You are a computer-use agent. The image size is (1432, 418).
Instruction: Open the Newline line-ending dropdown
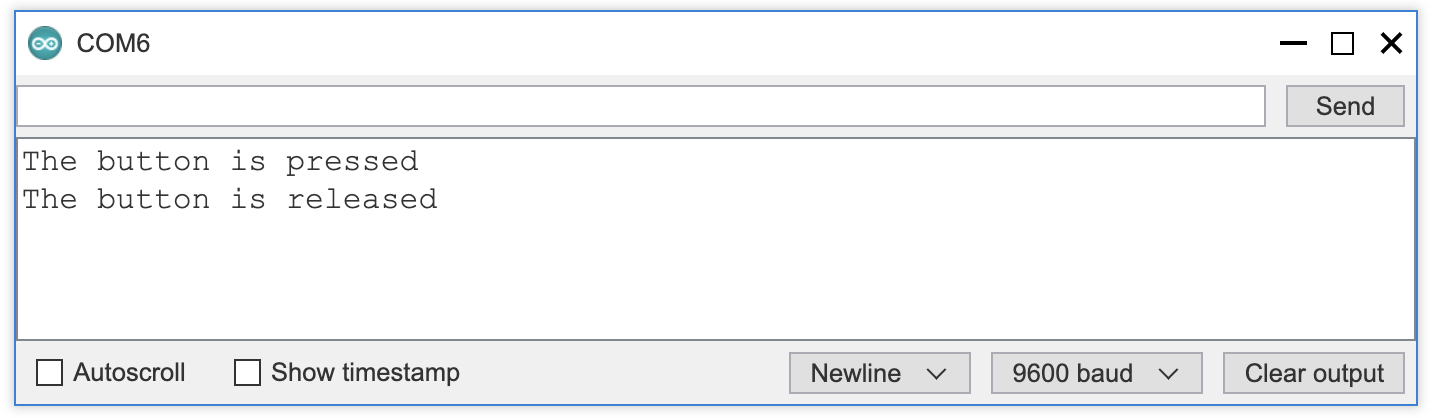pos(879,373)
